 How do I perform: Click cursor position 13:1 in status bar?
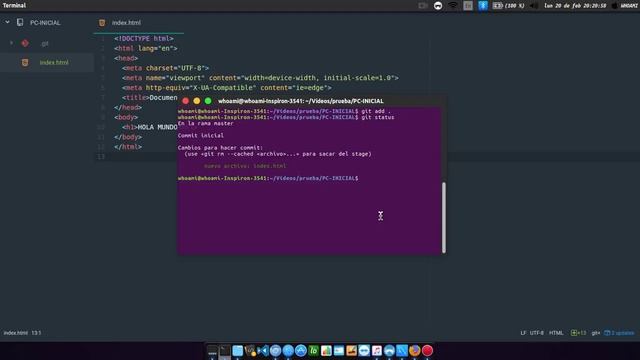36,333
